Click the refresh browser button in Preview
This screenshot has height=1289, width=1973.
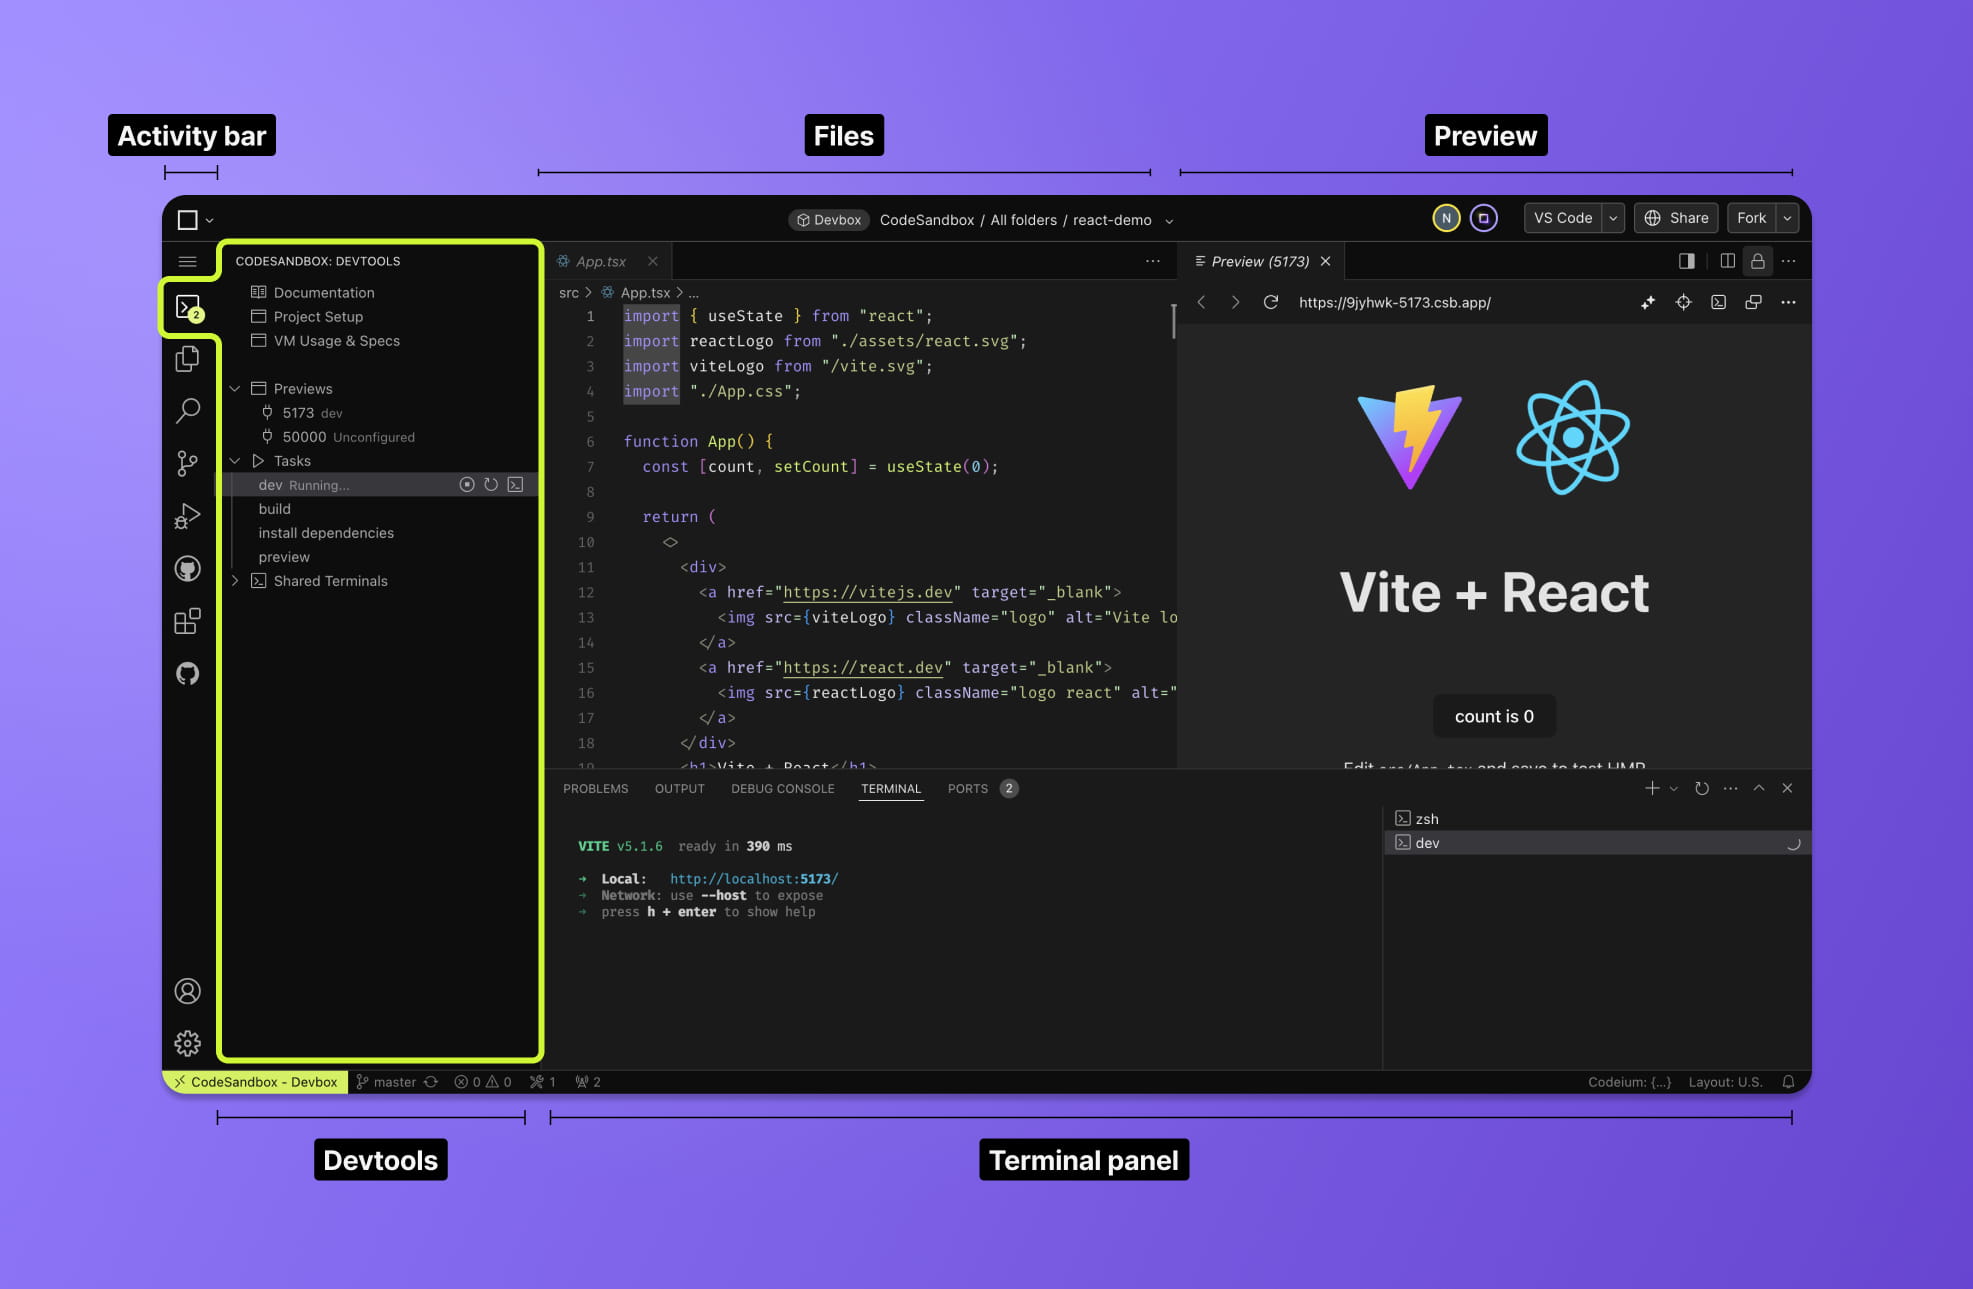(1270, 302)
